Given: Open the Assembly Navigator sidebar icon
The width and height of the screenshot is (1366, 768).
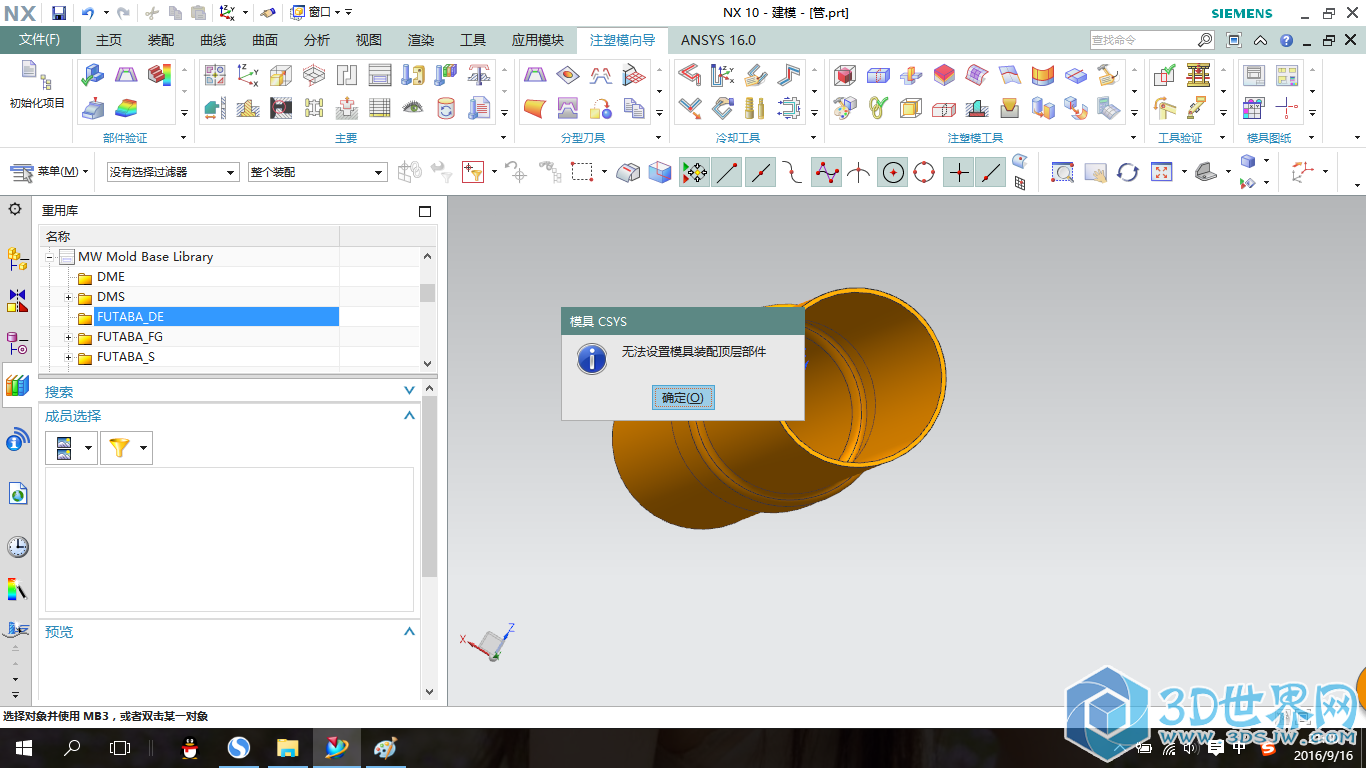Looking at the screenshot, I should [17, 260].
